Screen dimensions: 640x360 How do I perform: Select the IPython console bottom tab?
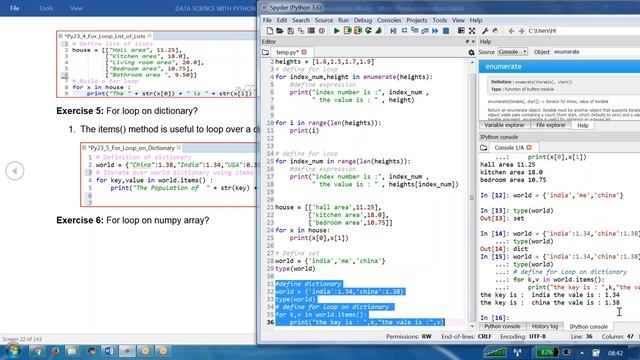(x=589, y=327)
